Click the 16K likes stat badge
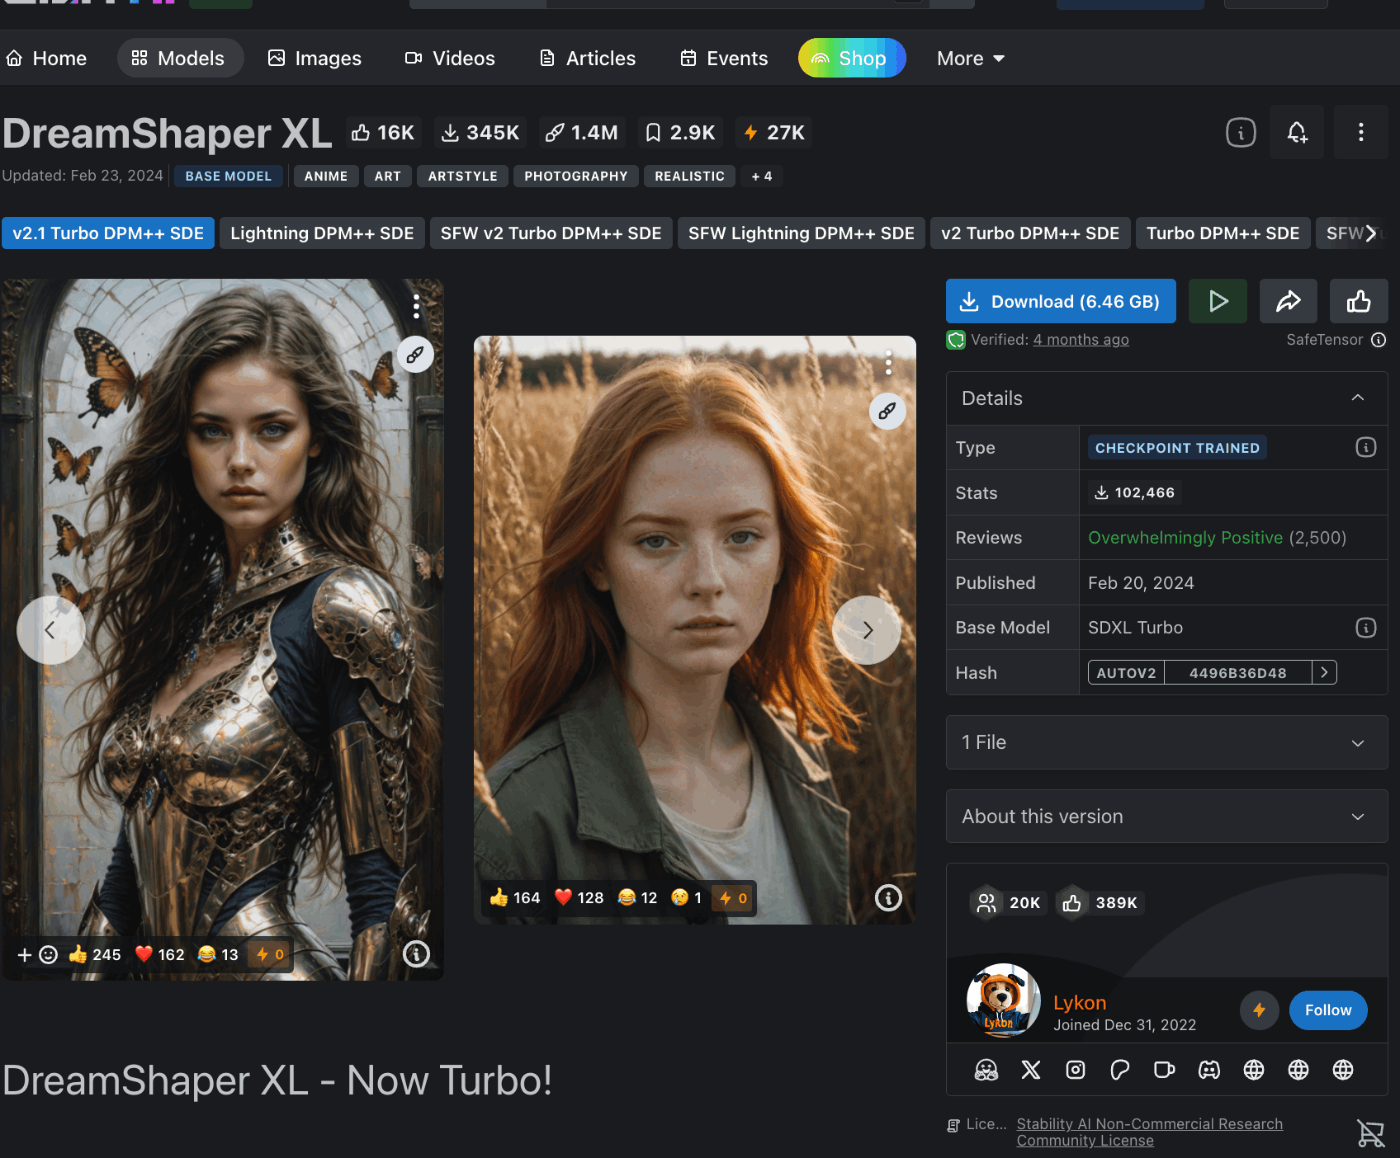 (383, 132)
